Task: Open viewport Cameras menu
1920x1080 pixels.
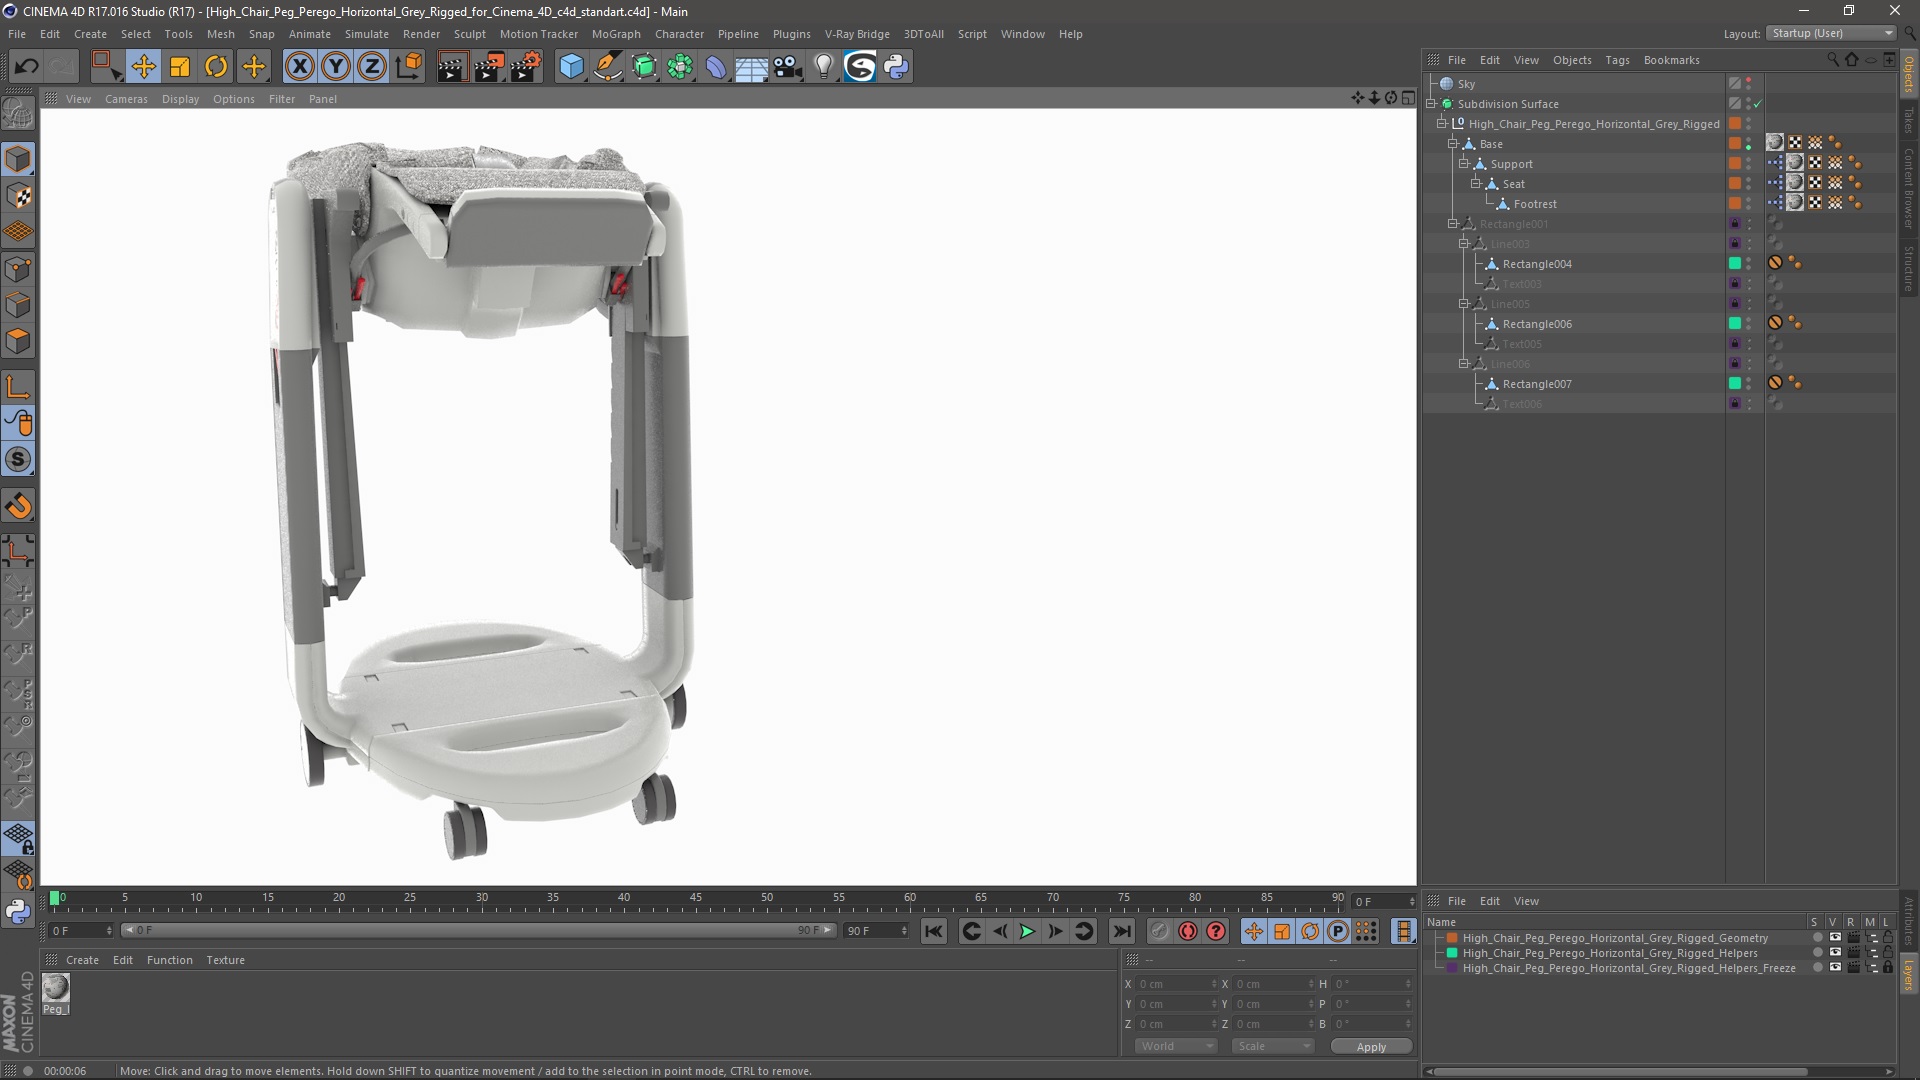Action: 126,99
